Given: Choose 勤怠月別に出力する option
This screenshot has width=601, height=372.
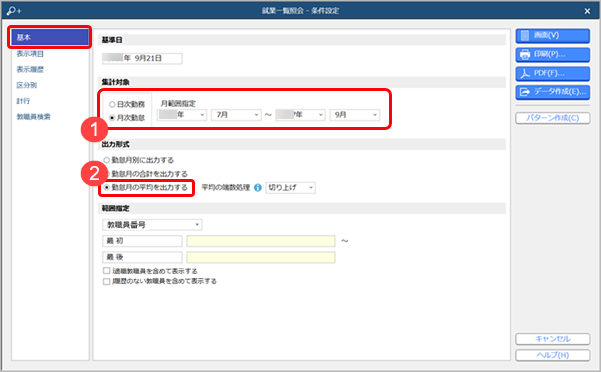Looking at the screenshot, I should [x=107, y=160].
